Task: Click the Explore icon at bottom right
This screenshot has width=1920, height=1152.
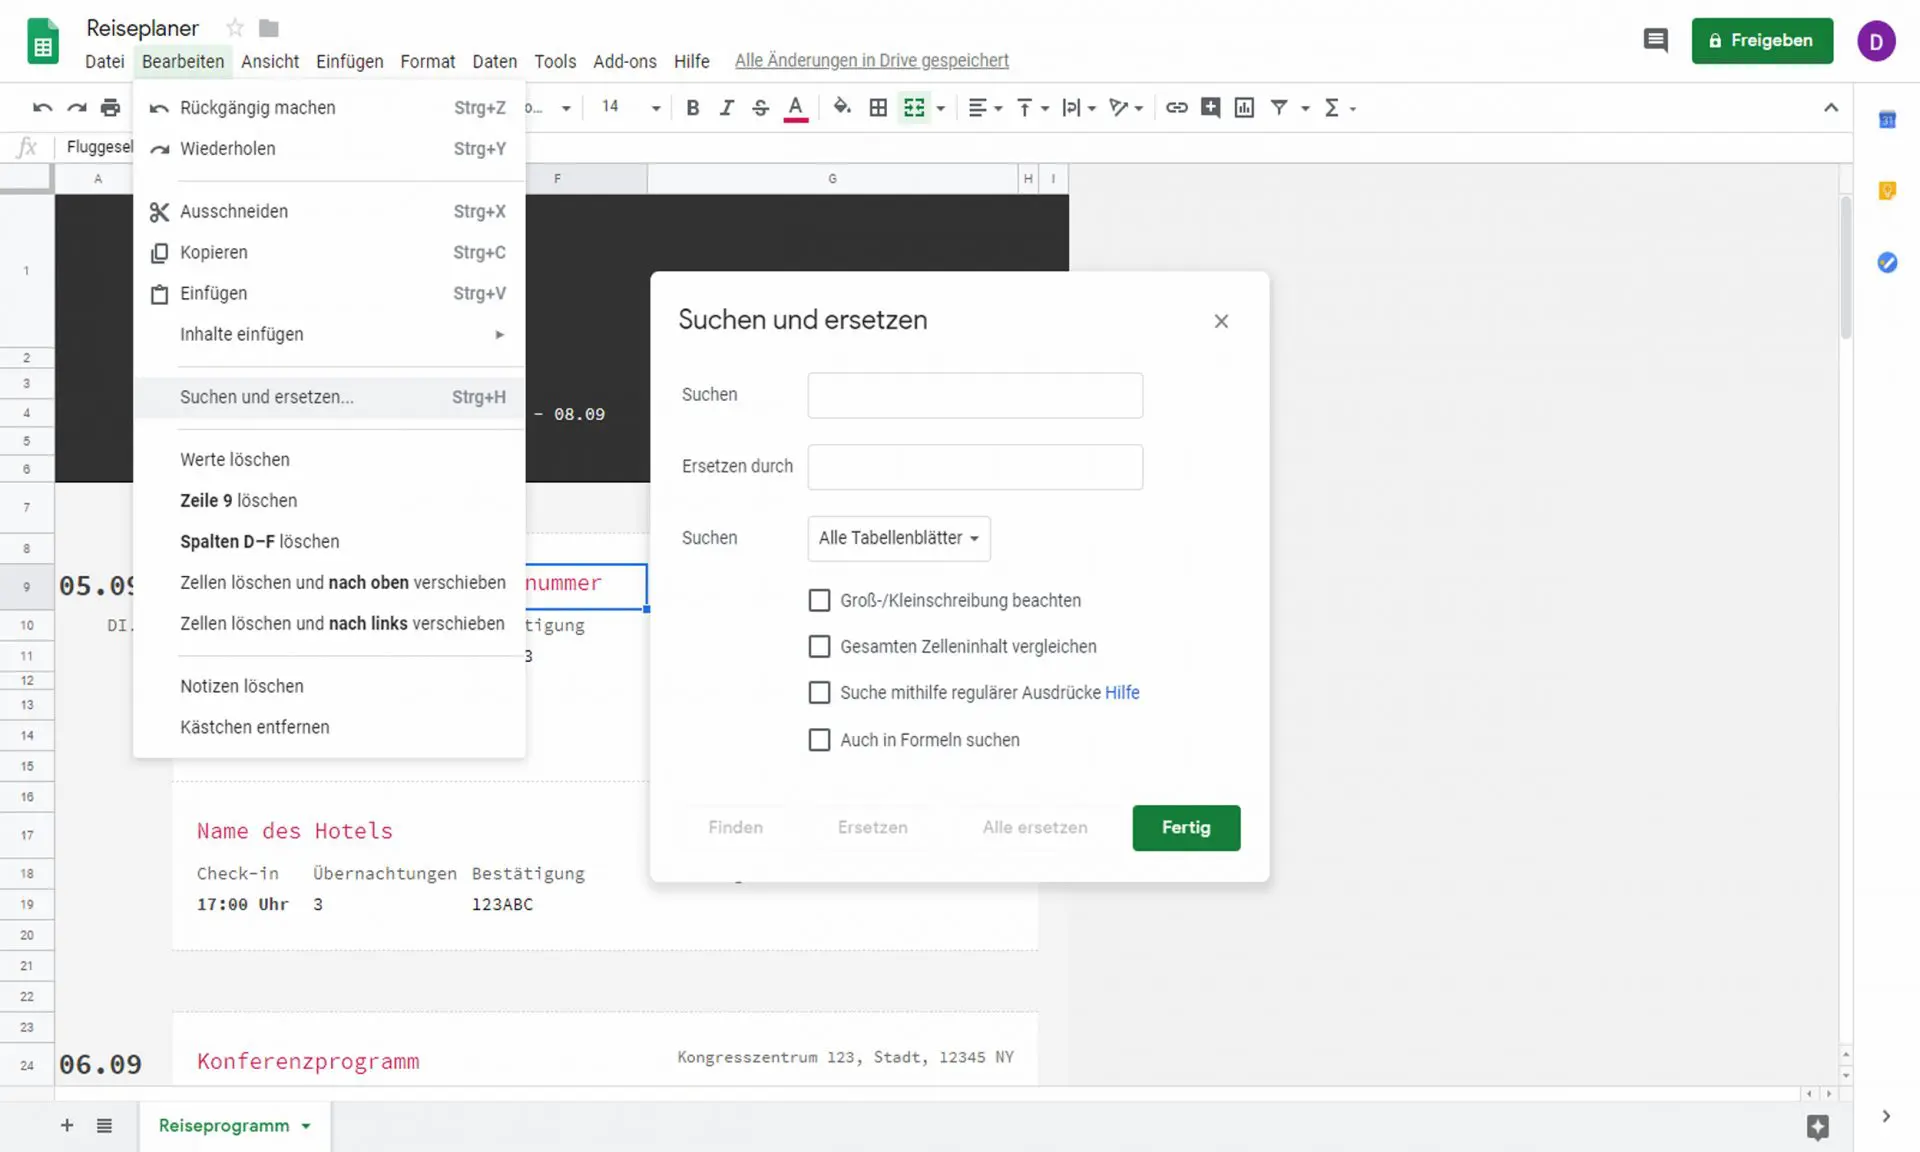Action: [x=1818, y=1128]
